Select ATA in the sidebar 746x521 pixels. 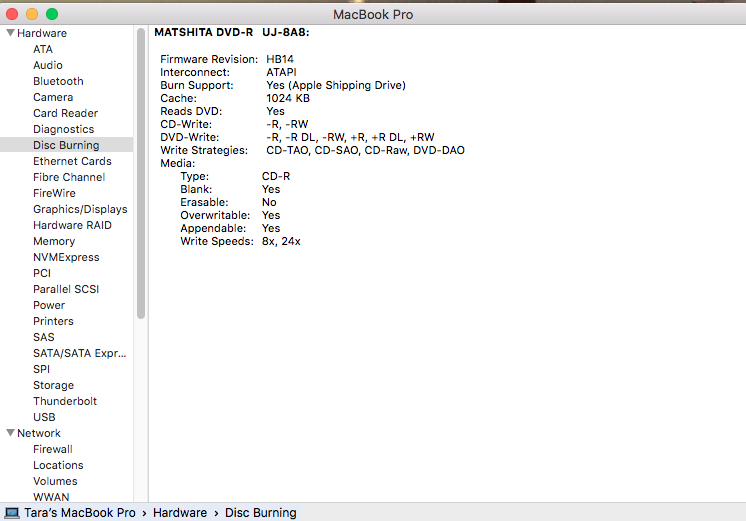pos(43,49)
